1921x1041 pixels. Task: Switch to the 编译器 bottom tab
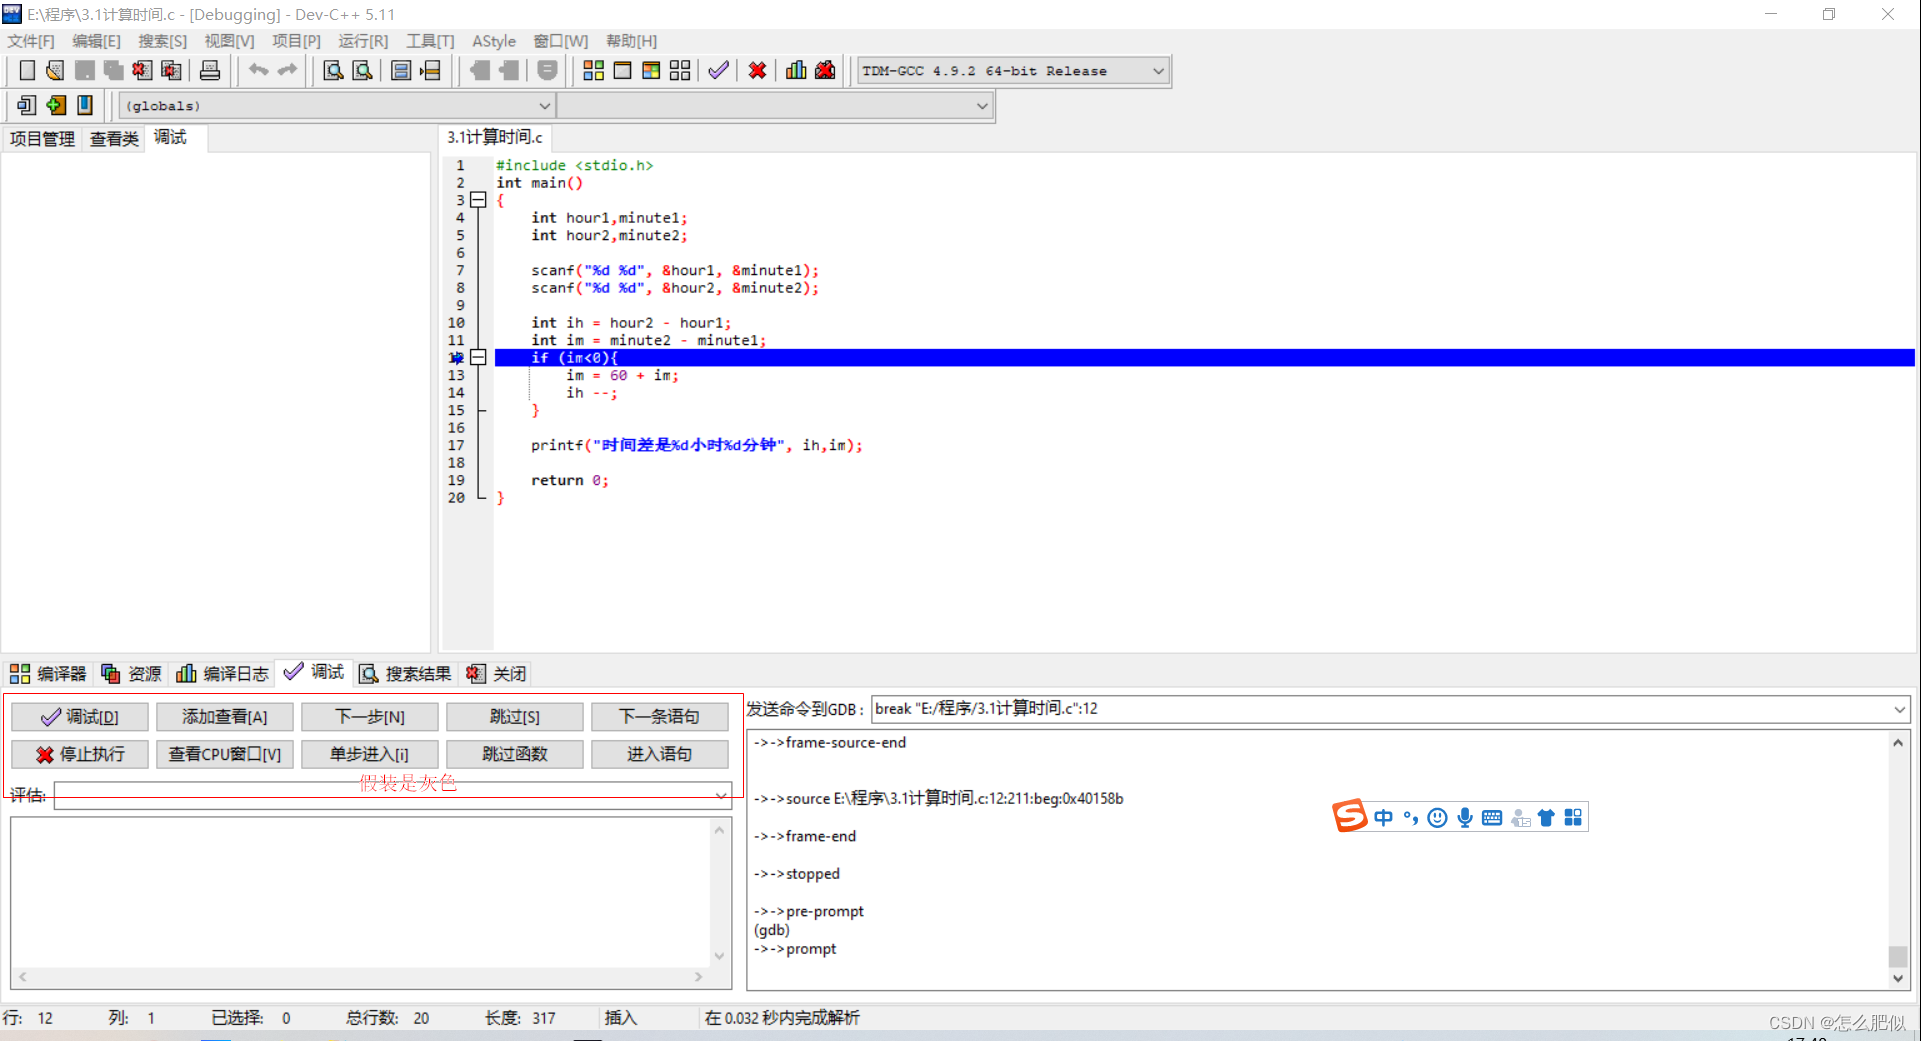click(48, 674)
